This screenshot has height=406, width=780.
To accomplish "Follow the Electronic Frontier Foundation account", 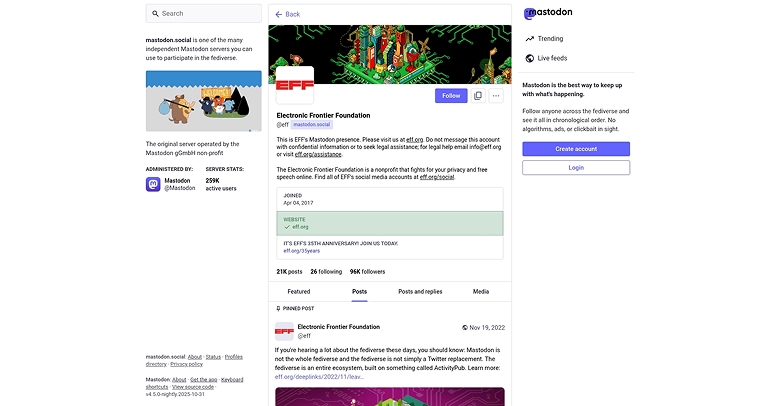I will [451, 96].
